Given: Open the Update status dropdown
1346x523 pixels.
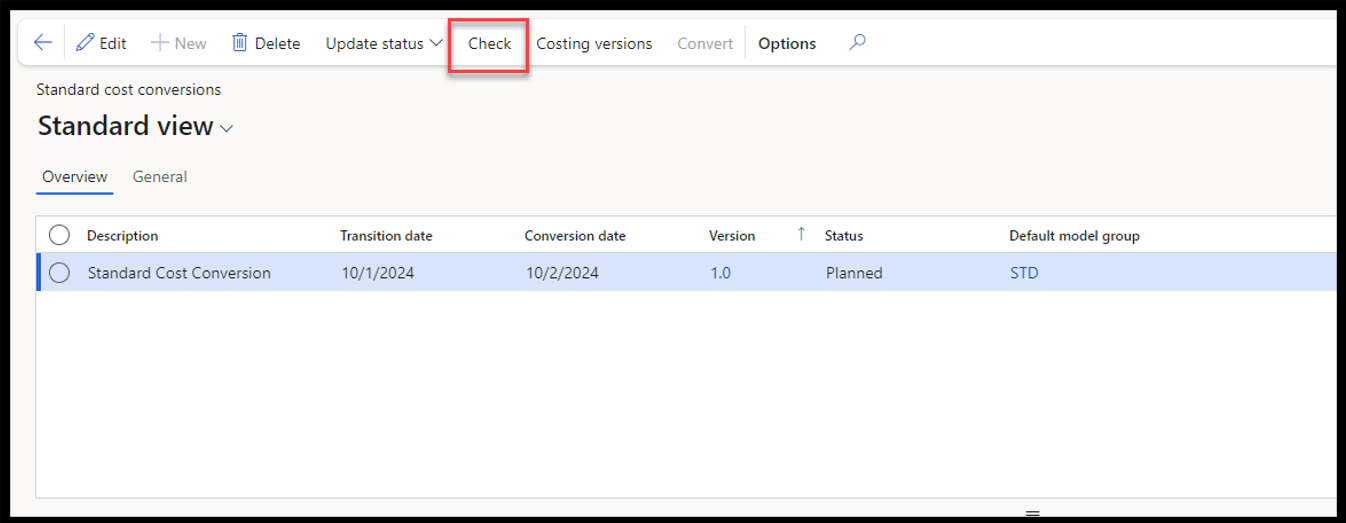Looking at the screenshot, I should click(384, 43).
